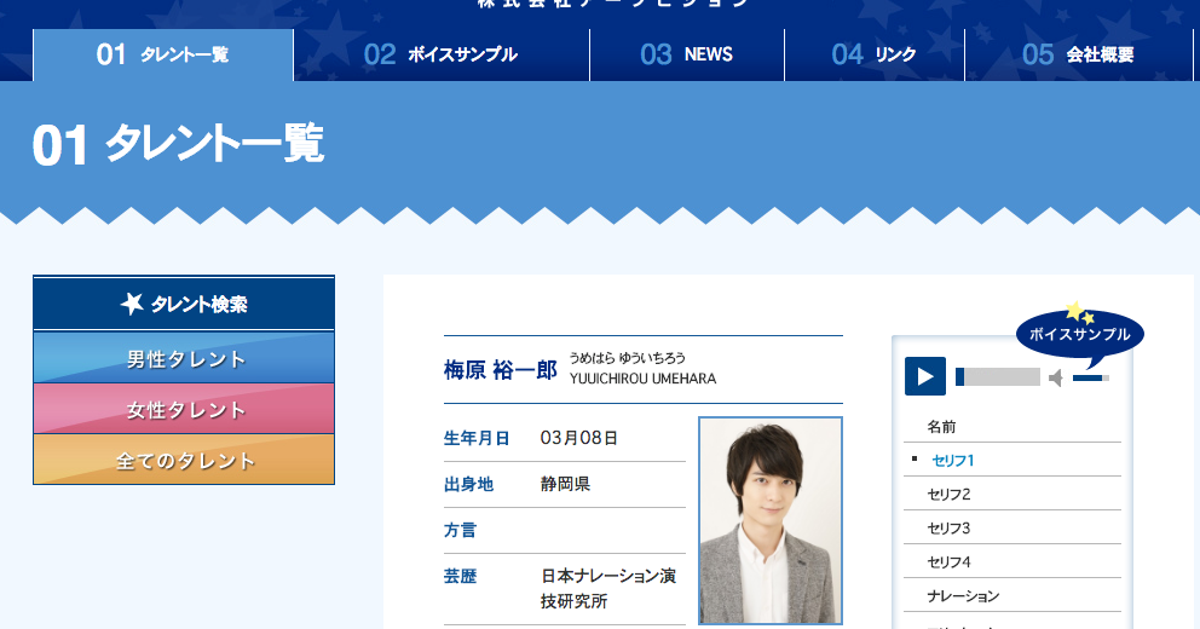Click the 01 タレント一覧 page heading
The width and height of the screenshot is (1200, 629).
pyautogui.click(x=178, y=145)
